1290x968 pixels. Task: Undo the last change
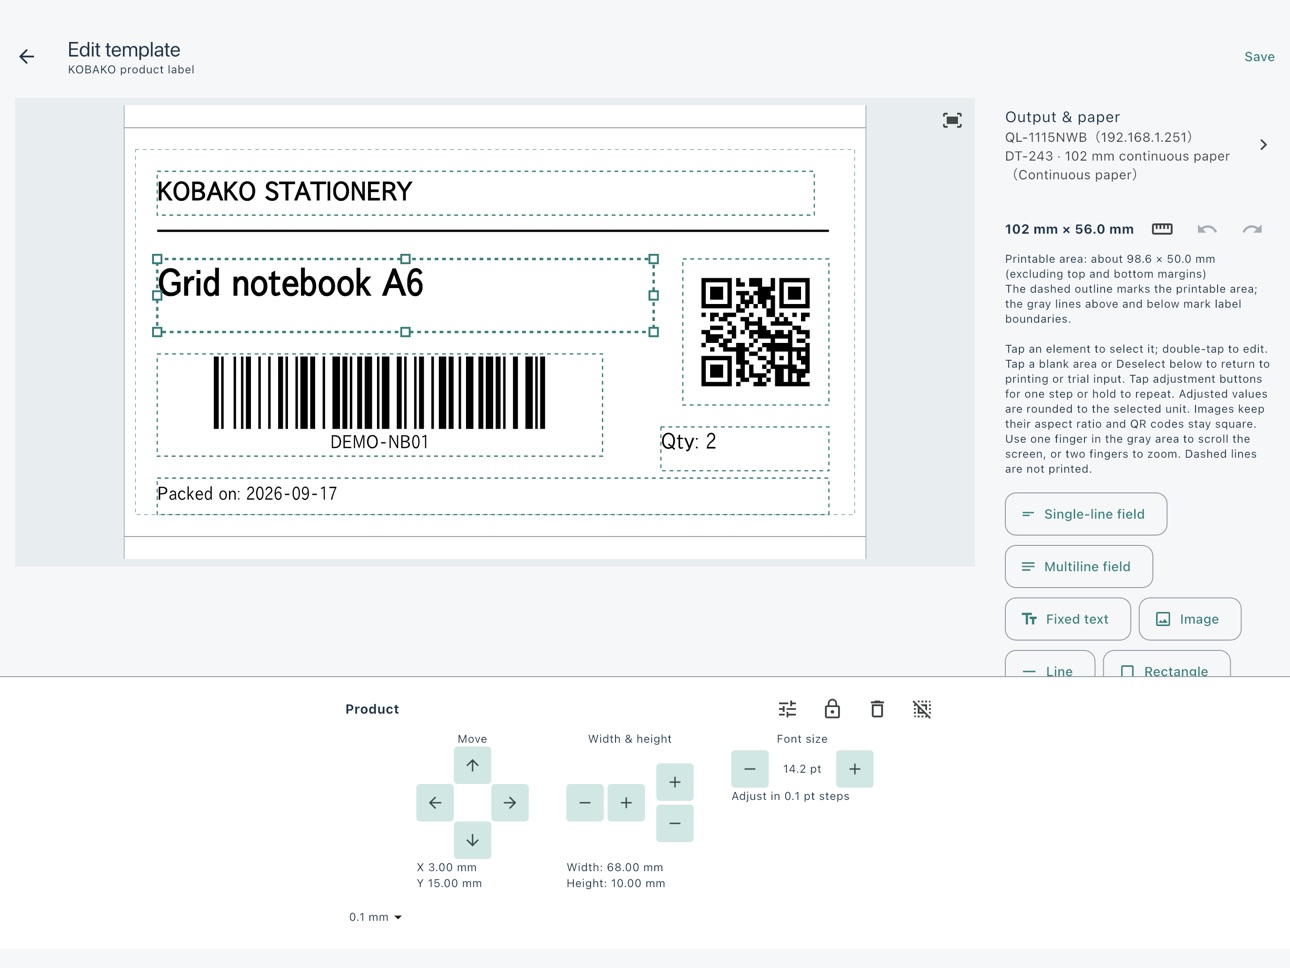[1207, 229]
